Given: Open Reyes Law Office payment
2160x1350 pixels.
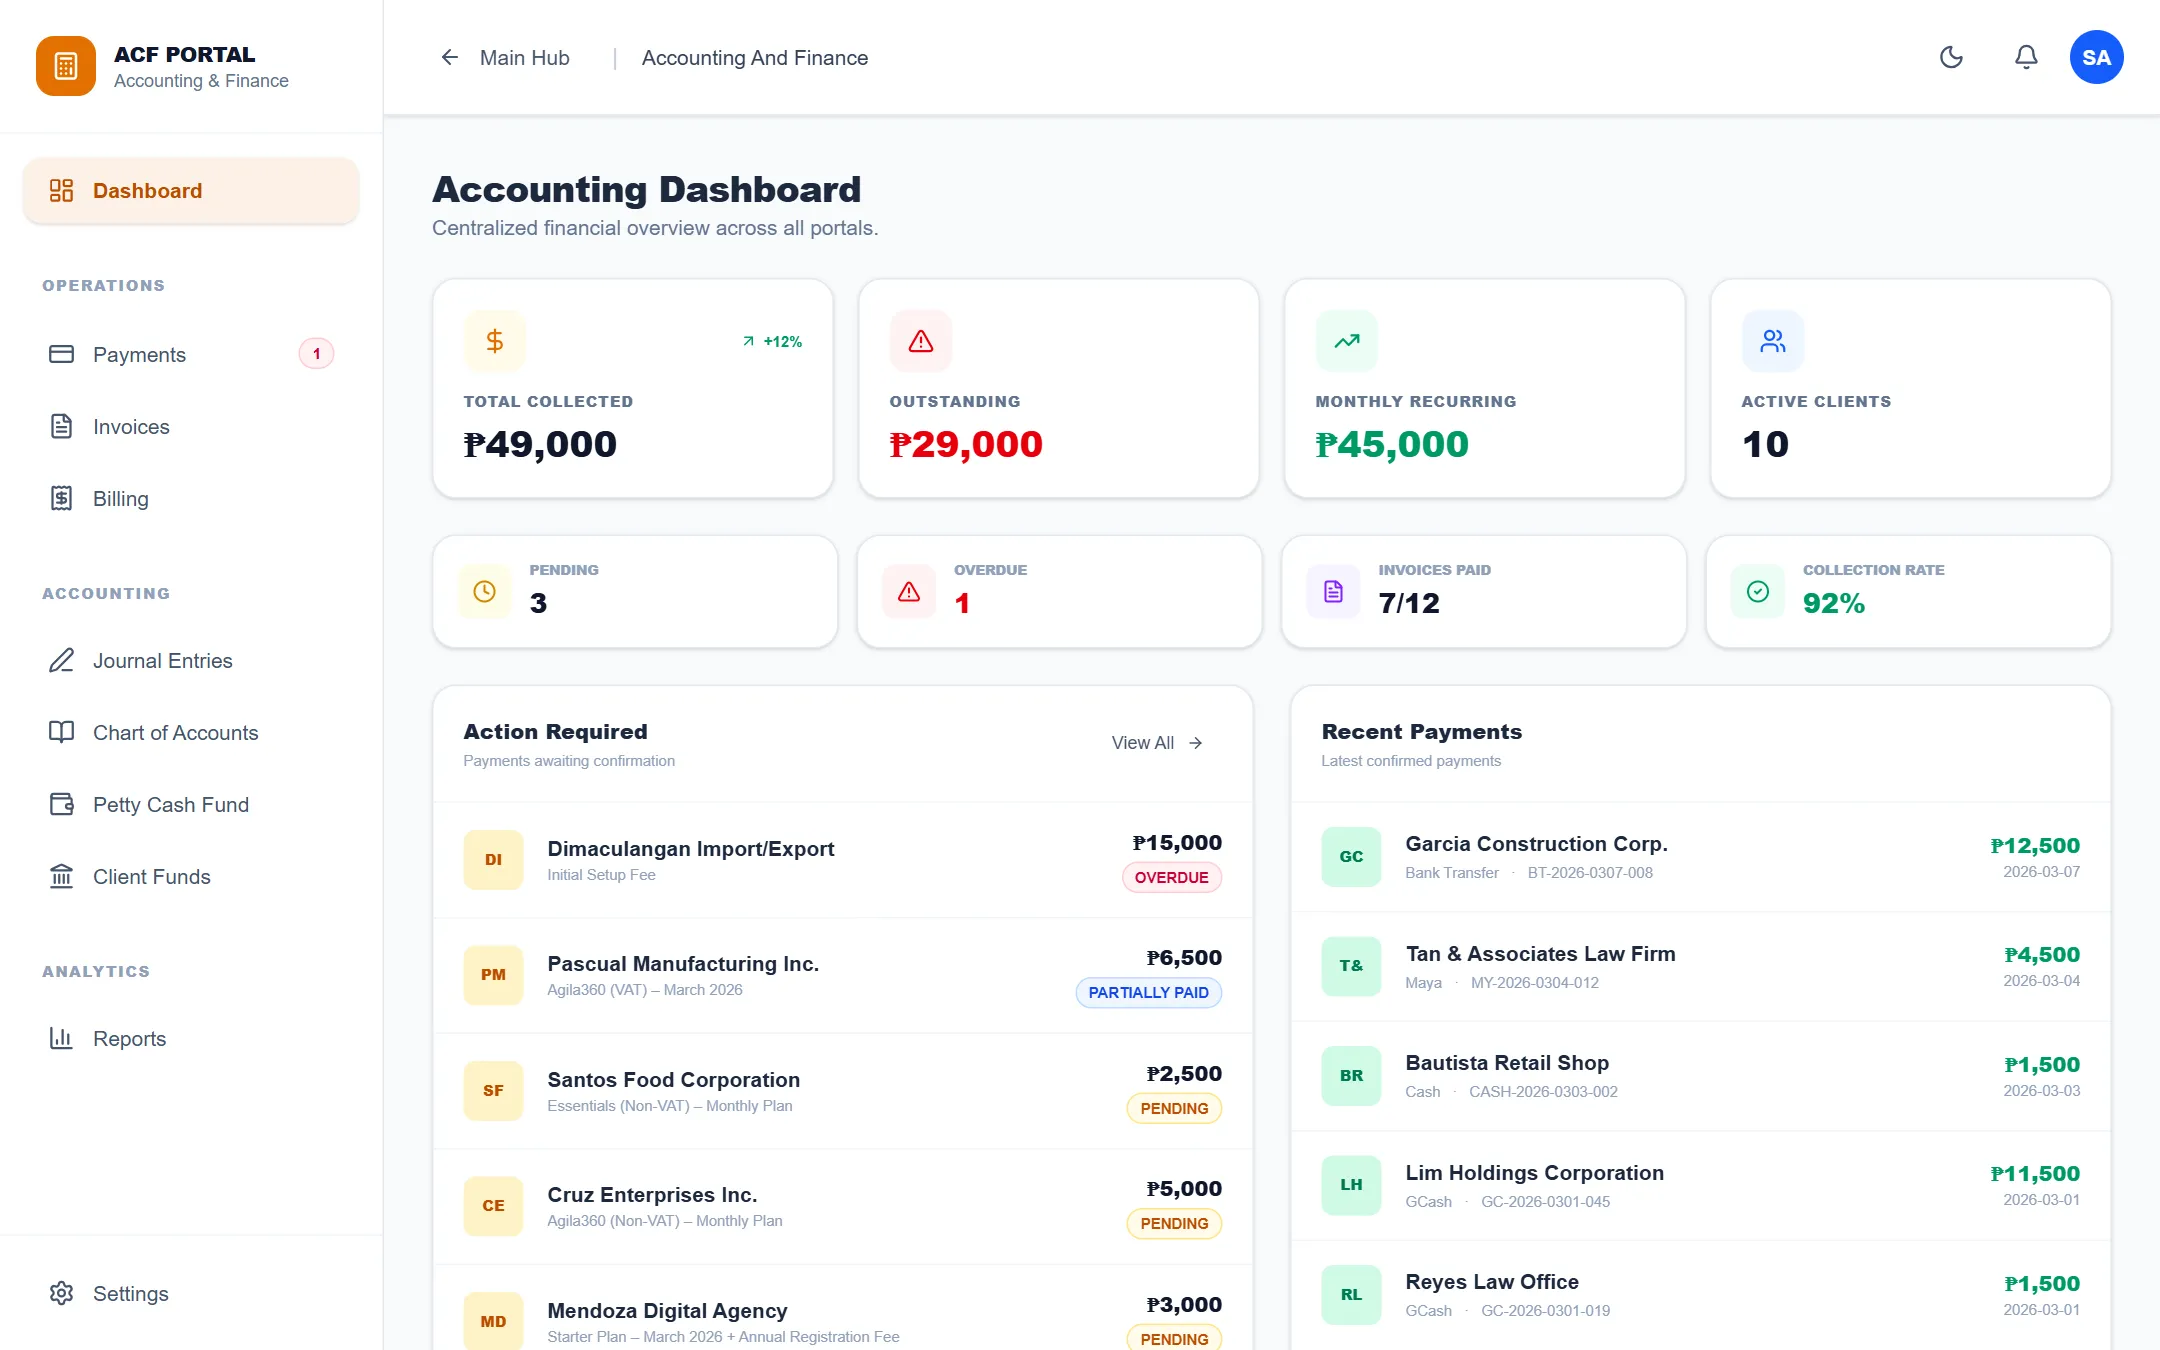Looking at the screenshot, I should [1700, 1295].
